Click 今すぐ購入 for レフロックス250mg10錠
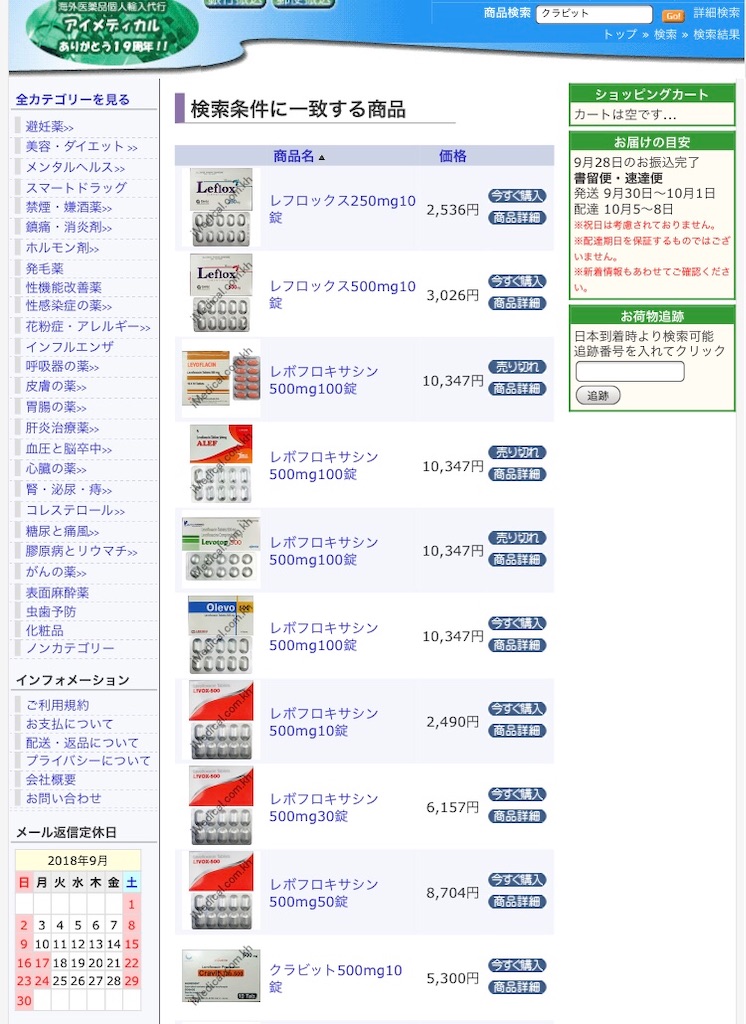The height and width of the screenshot is (1024, 746). pyautogui.click(x=517, y=196)
